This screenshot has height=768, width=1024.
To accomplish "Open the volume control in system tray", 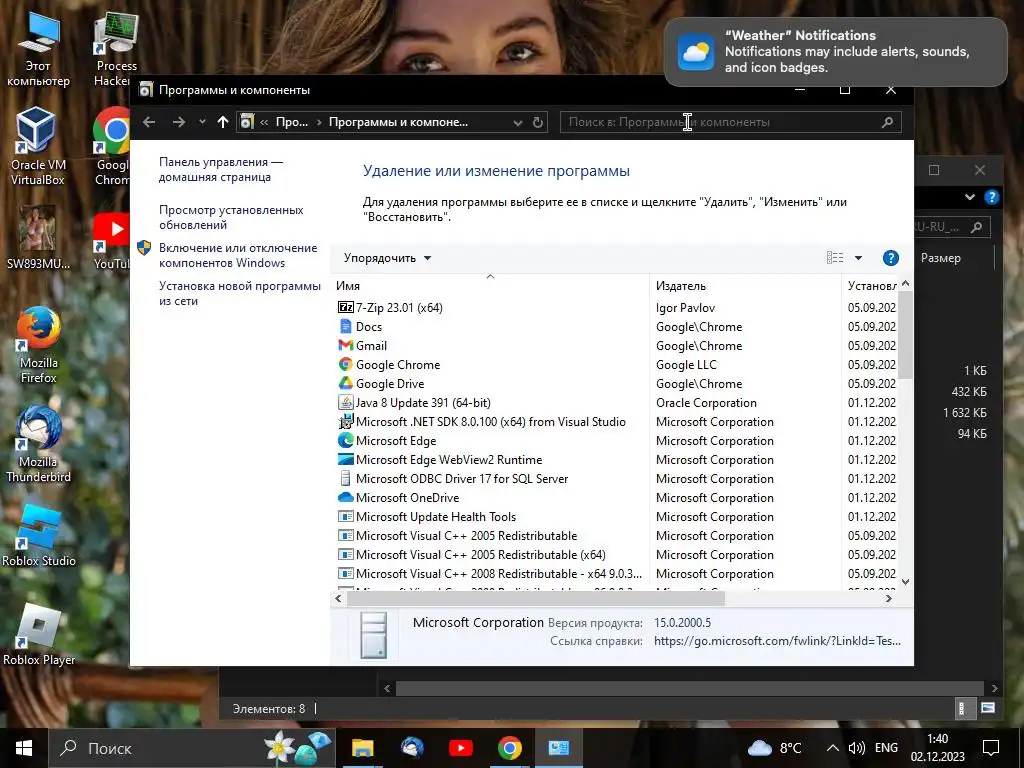I will pos(856,748).
